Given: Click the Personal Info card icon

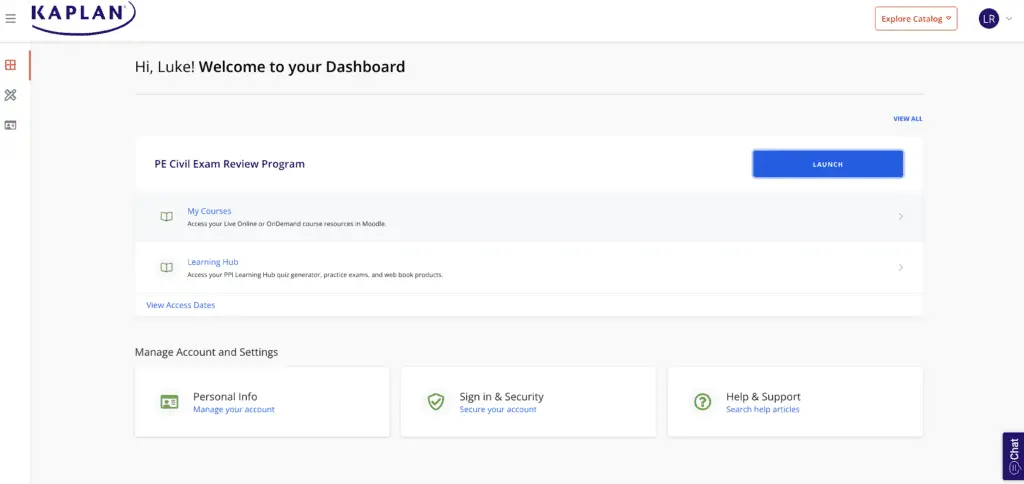Looking at the screenshot, I should [x=169, y=402].
